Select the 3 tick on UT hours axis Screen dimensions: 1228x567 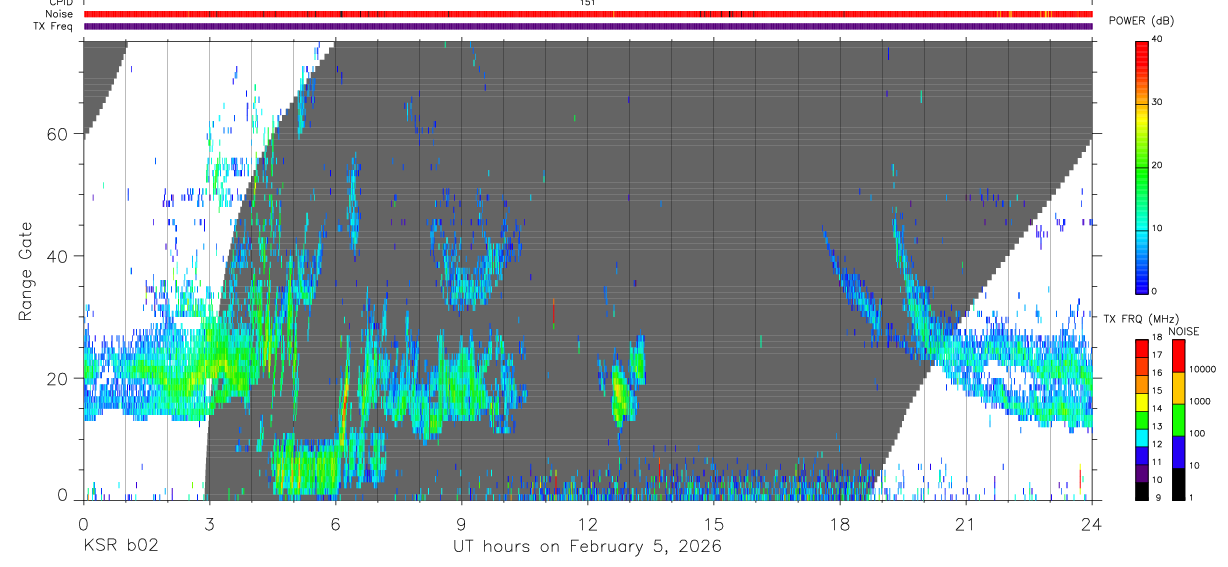209,523
